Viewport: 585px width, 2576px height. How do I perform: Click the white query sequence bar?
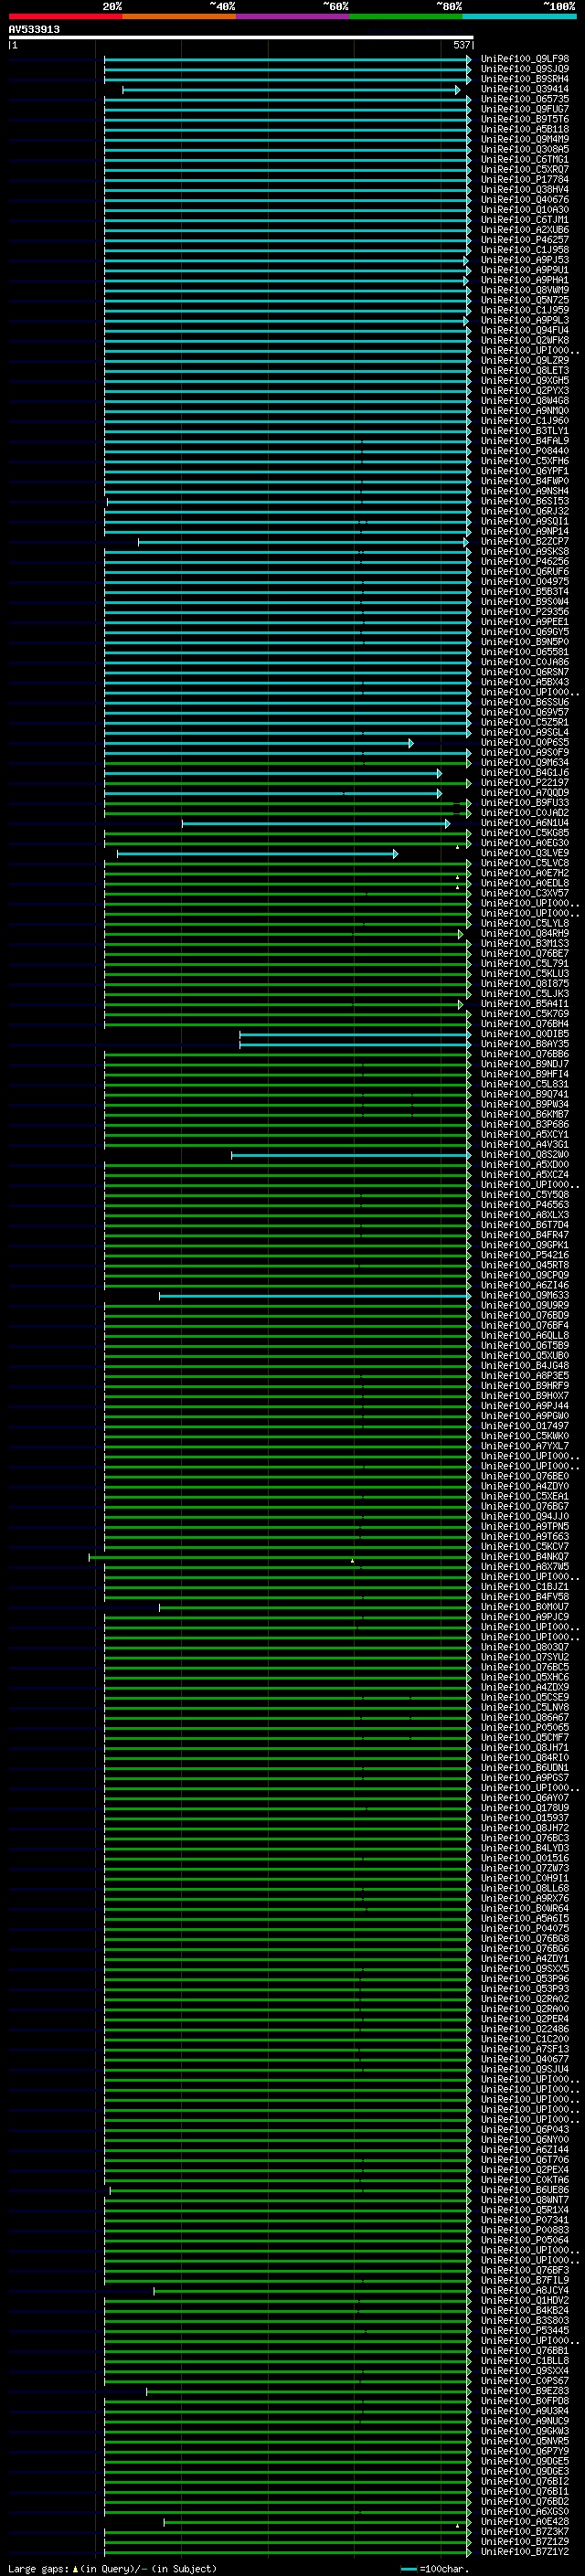tap(240, 37)
